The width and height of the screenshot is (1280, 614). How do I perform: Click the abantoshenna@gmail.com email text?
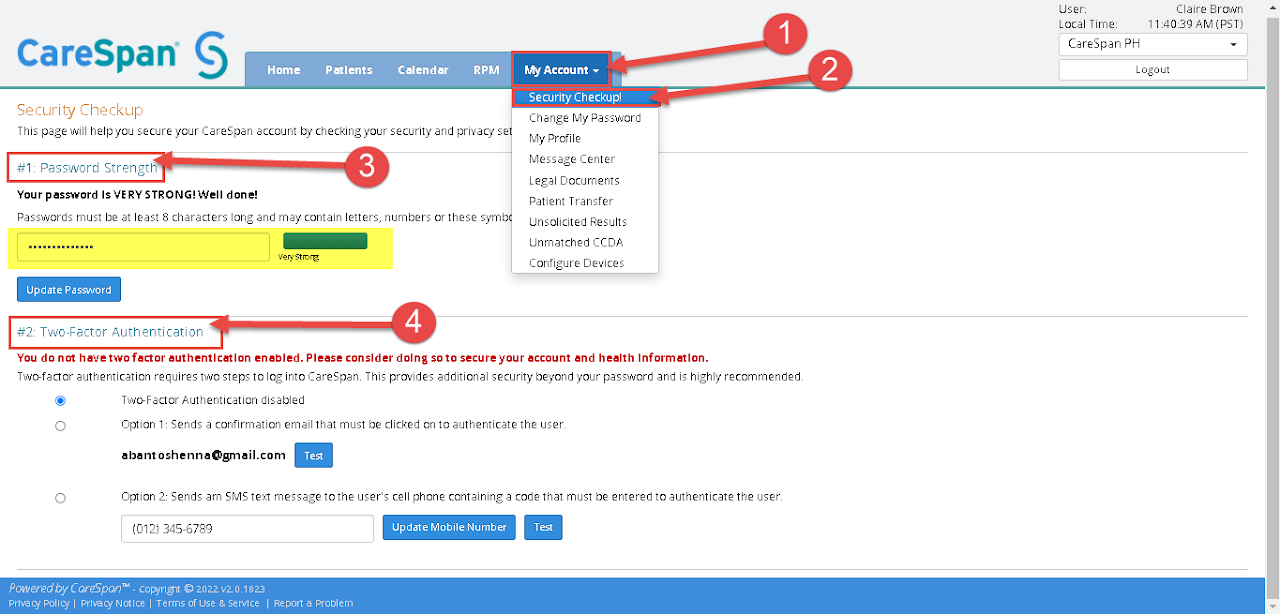click(204, 455)
